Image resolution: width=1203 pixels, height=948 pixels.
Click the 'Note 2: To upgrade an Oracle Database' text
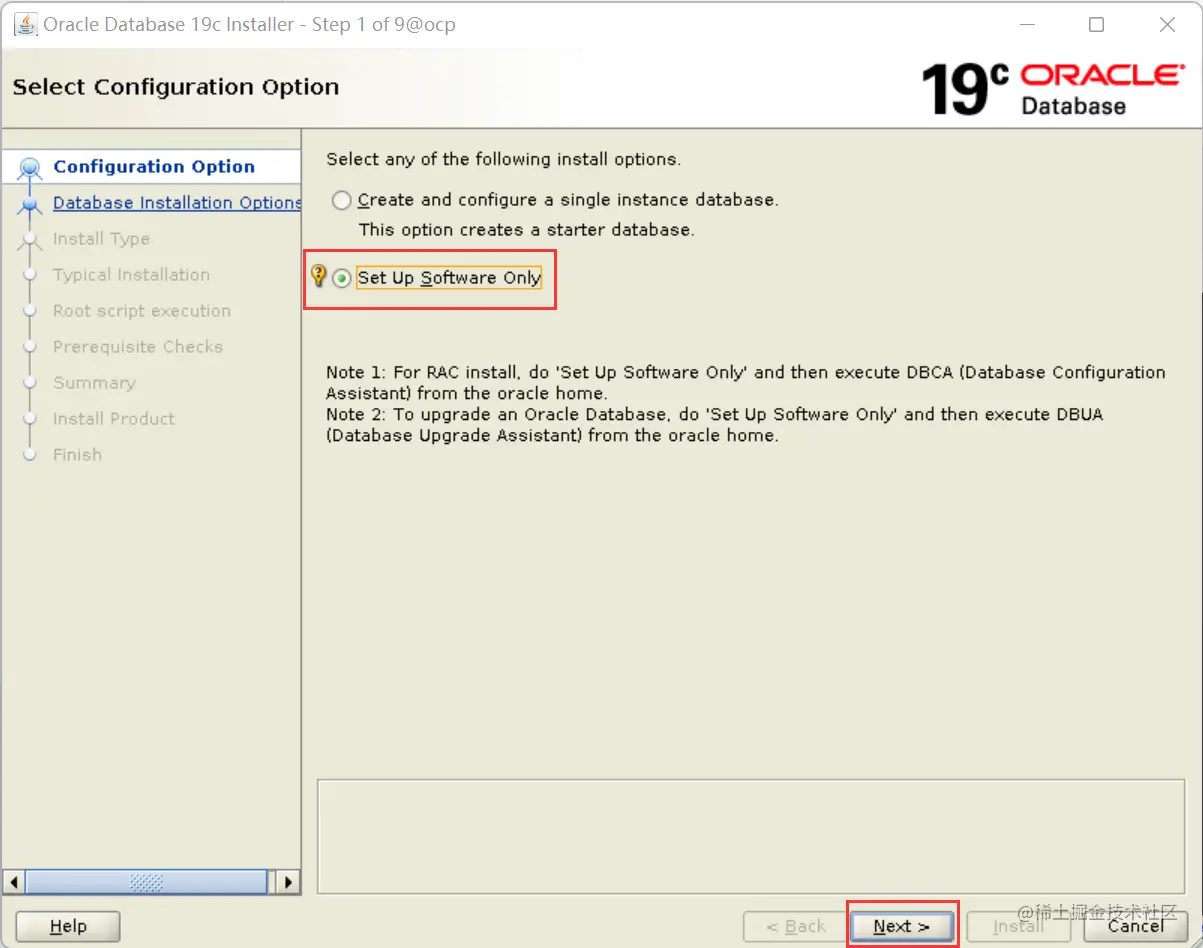[714, 425]
